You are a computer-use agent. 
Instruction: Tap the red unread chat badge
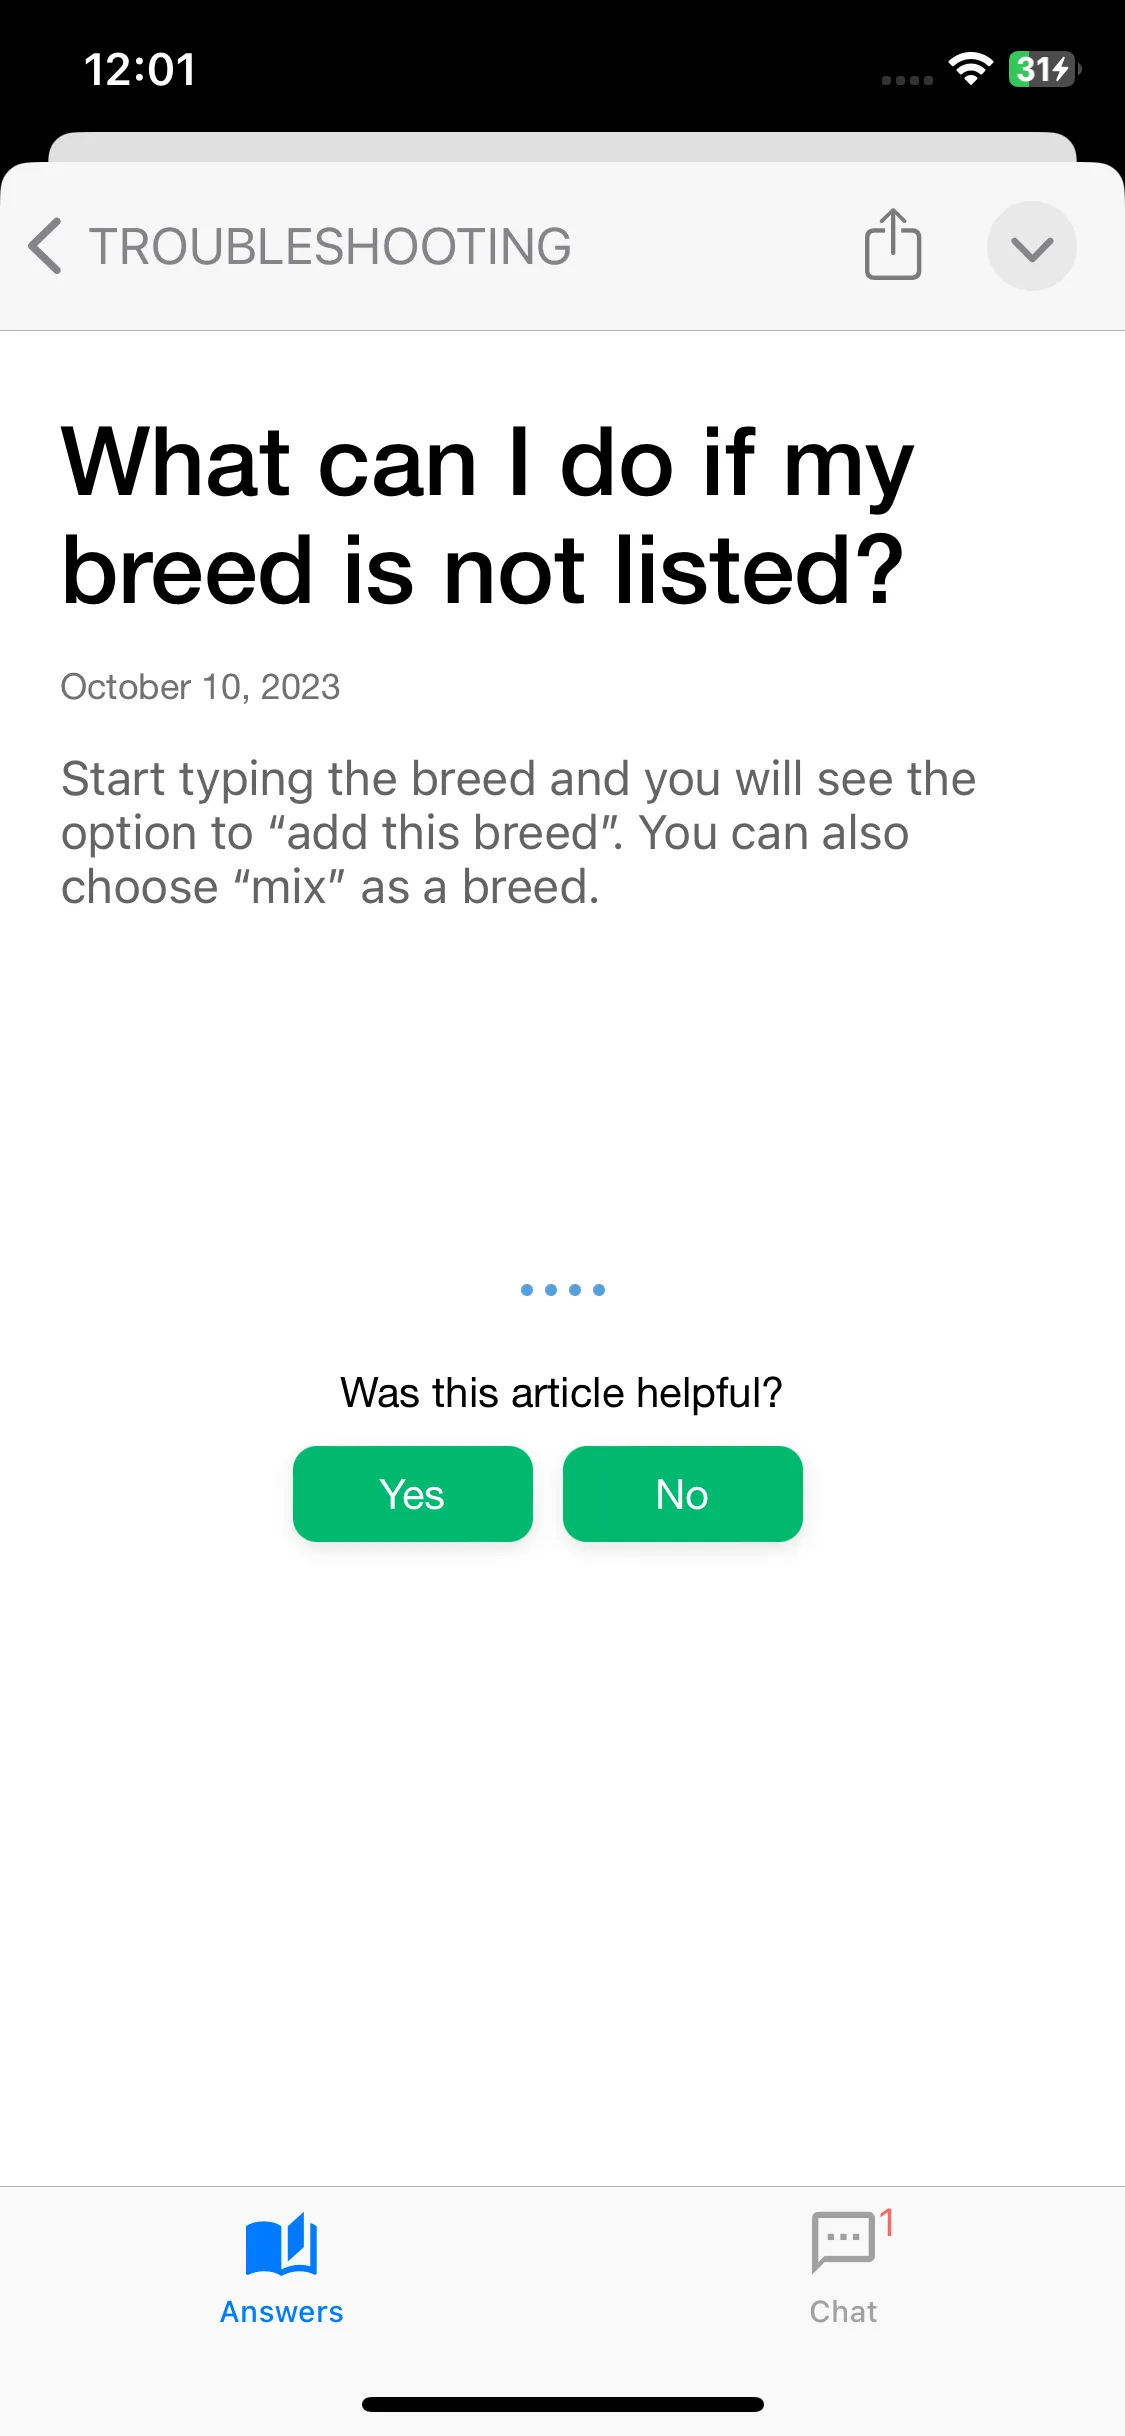(887, 2222)
